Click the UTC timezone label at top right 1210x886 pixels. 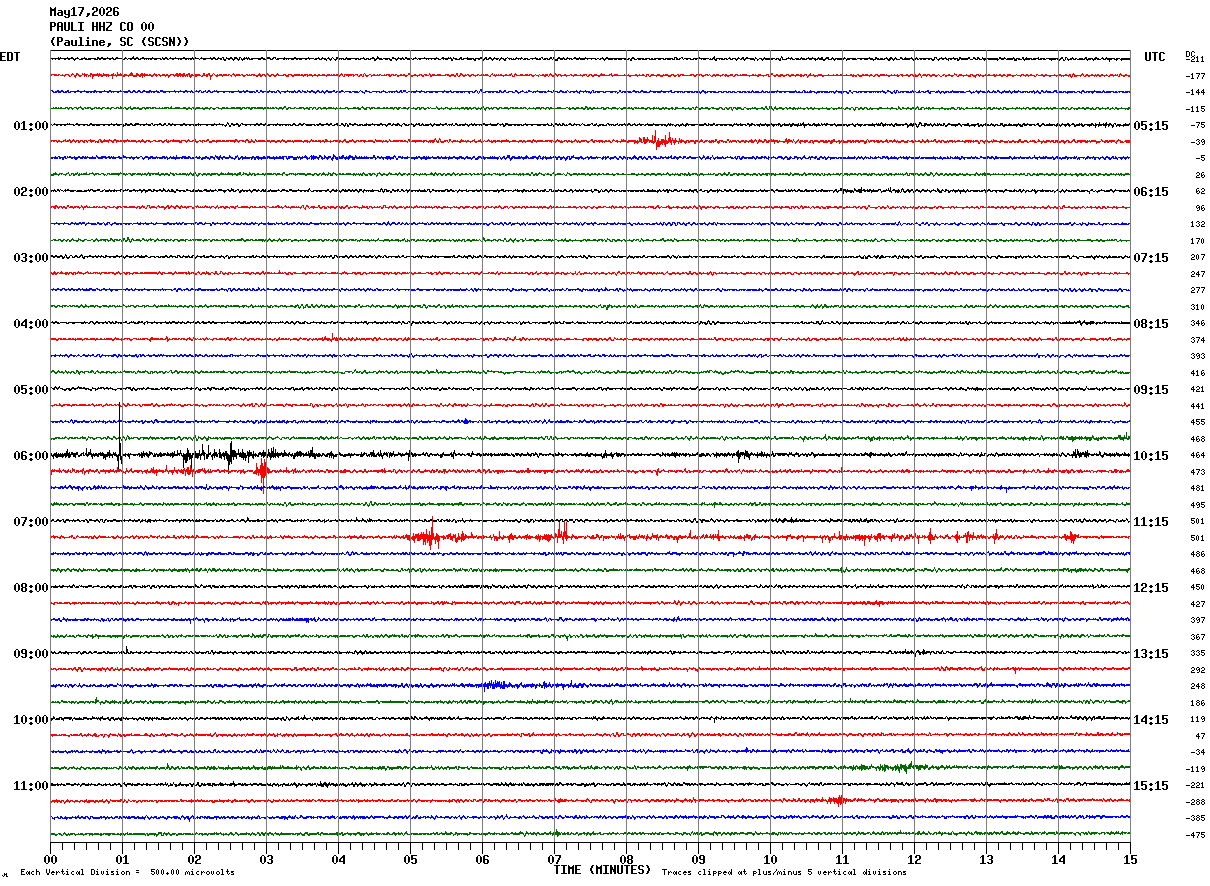pos(1155,57)
